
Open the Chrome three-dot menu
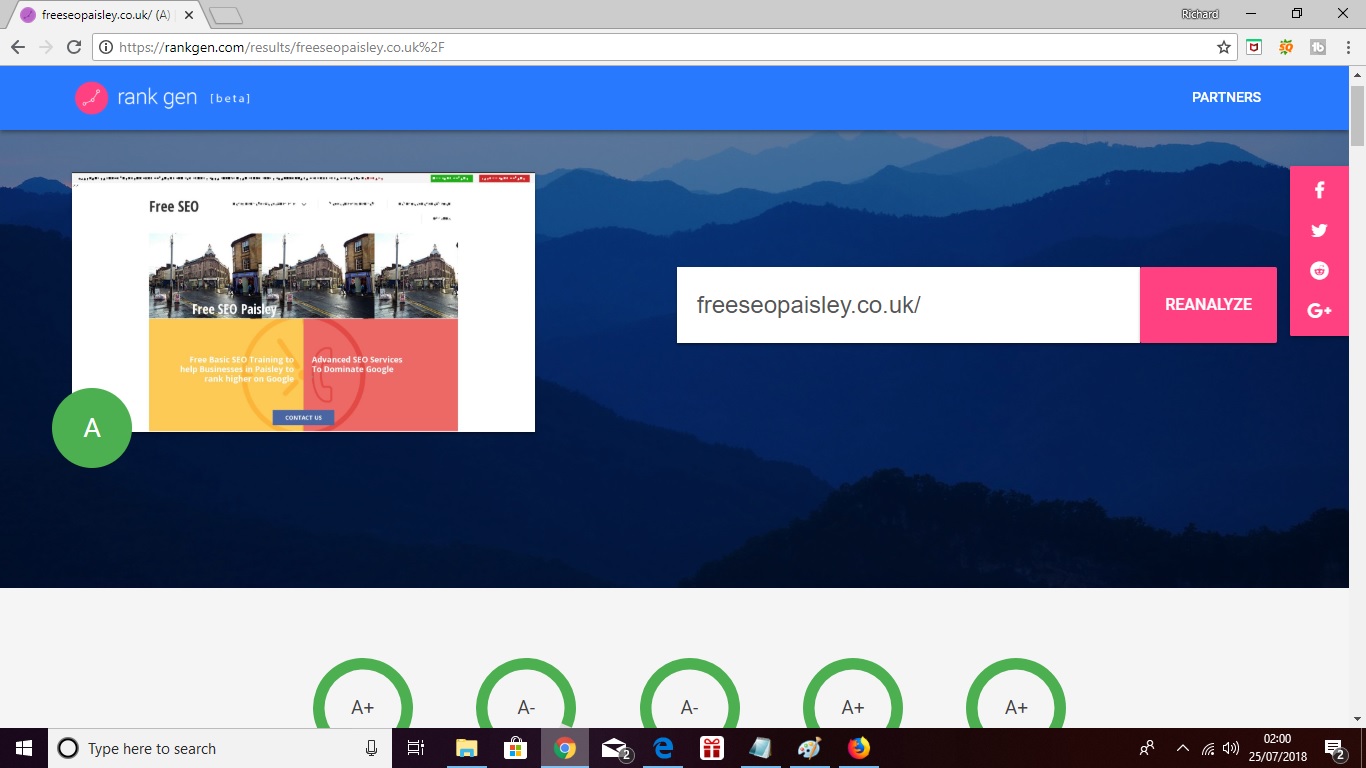click(1347, 47)
